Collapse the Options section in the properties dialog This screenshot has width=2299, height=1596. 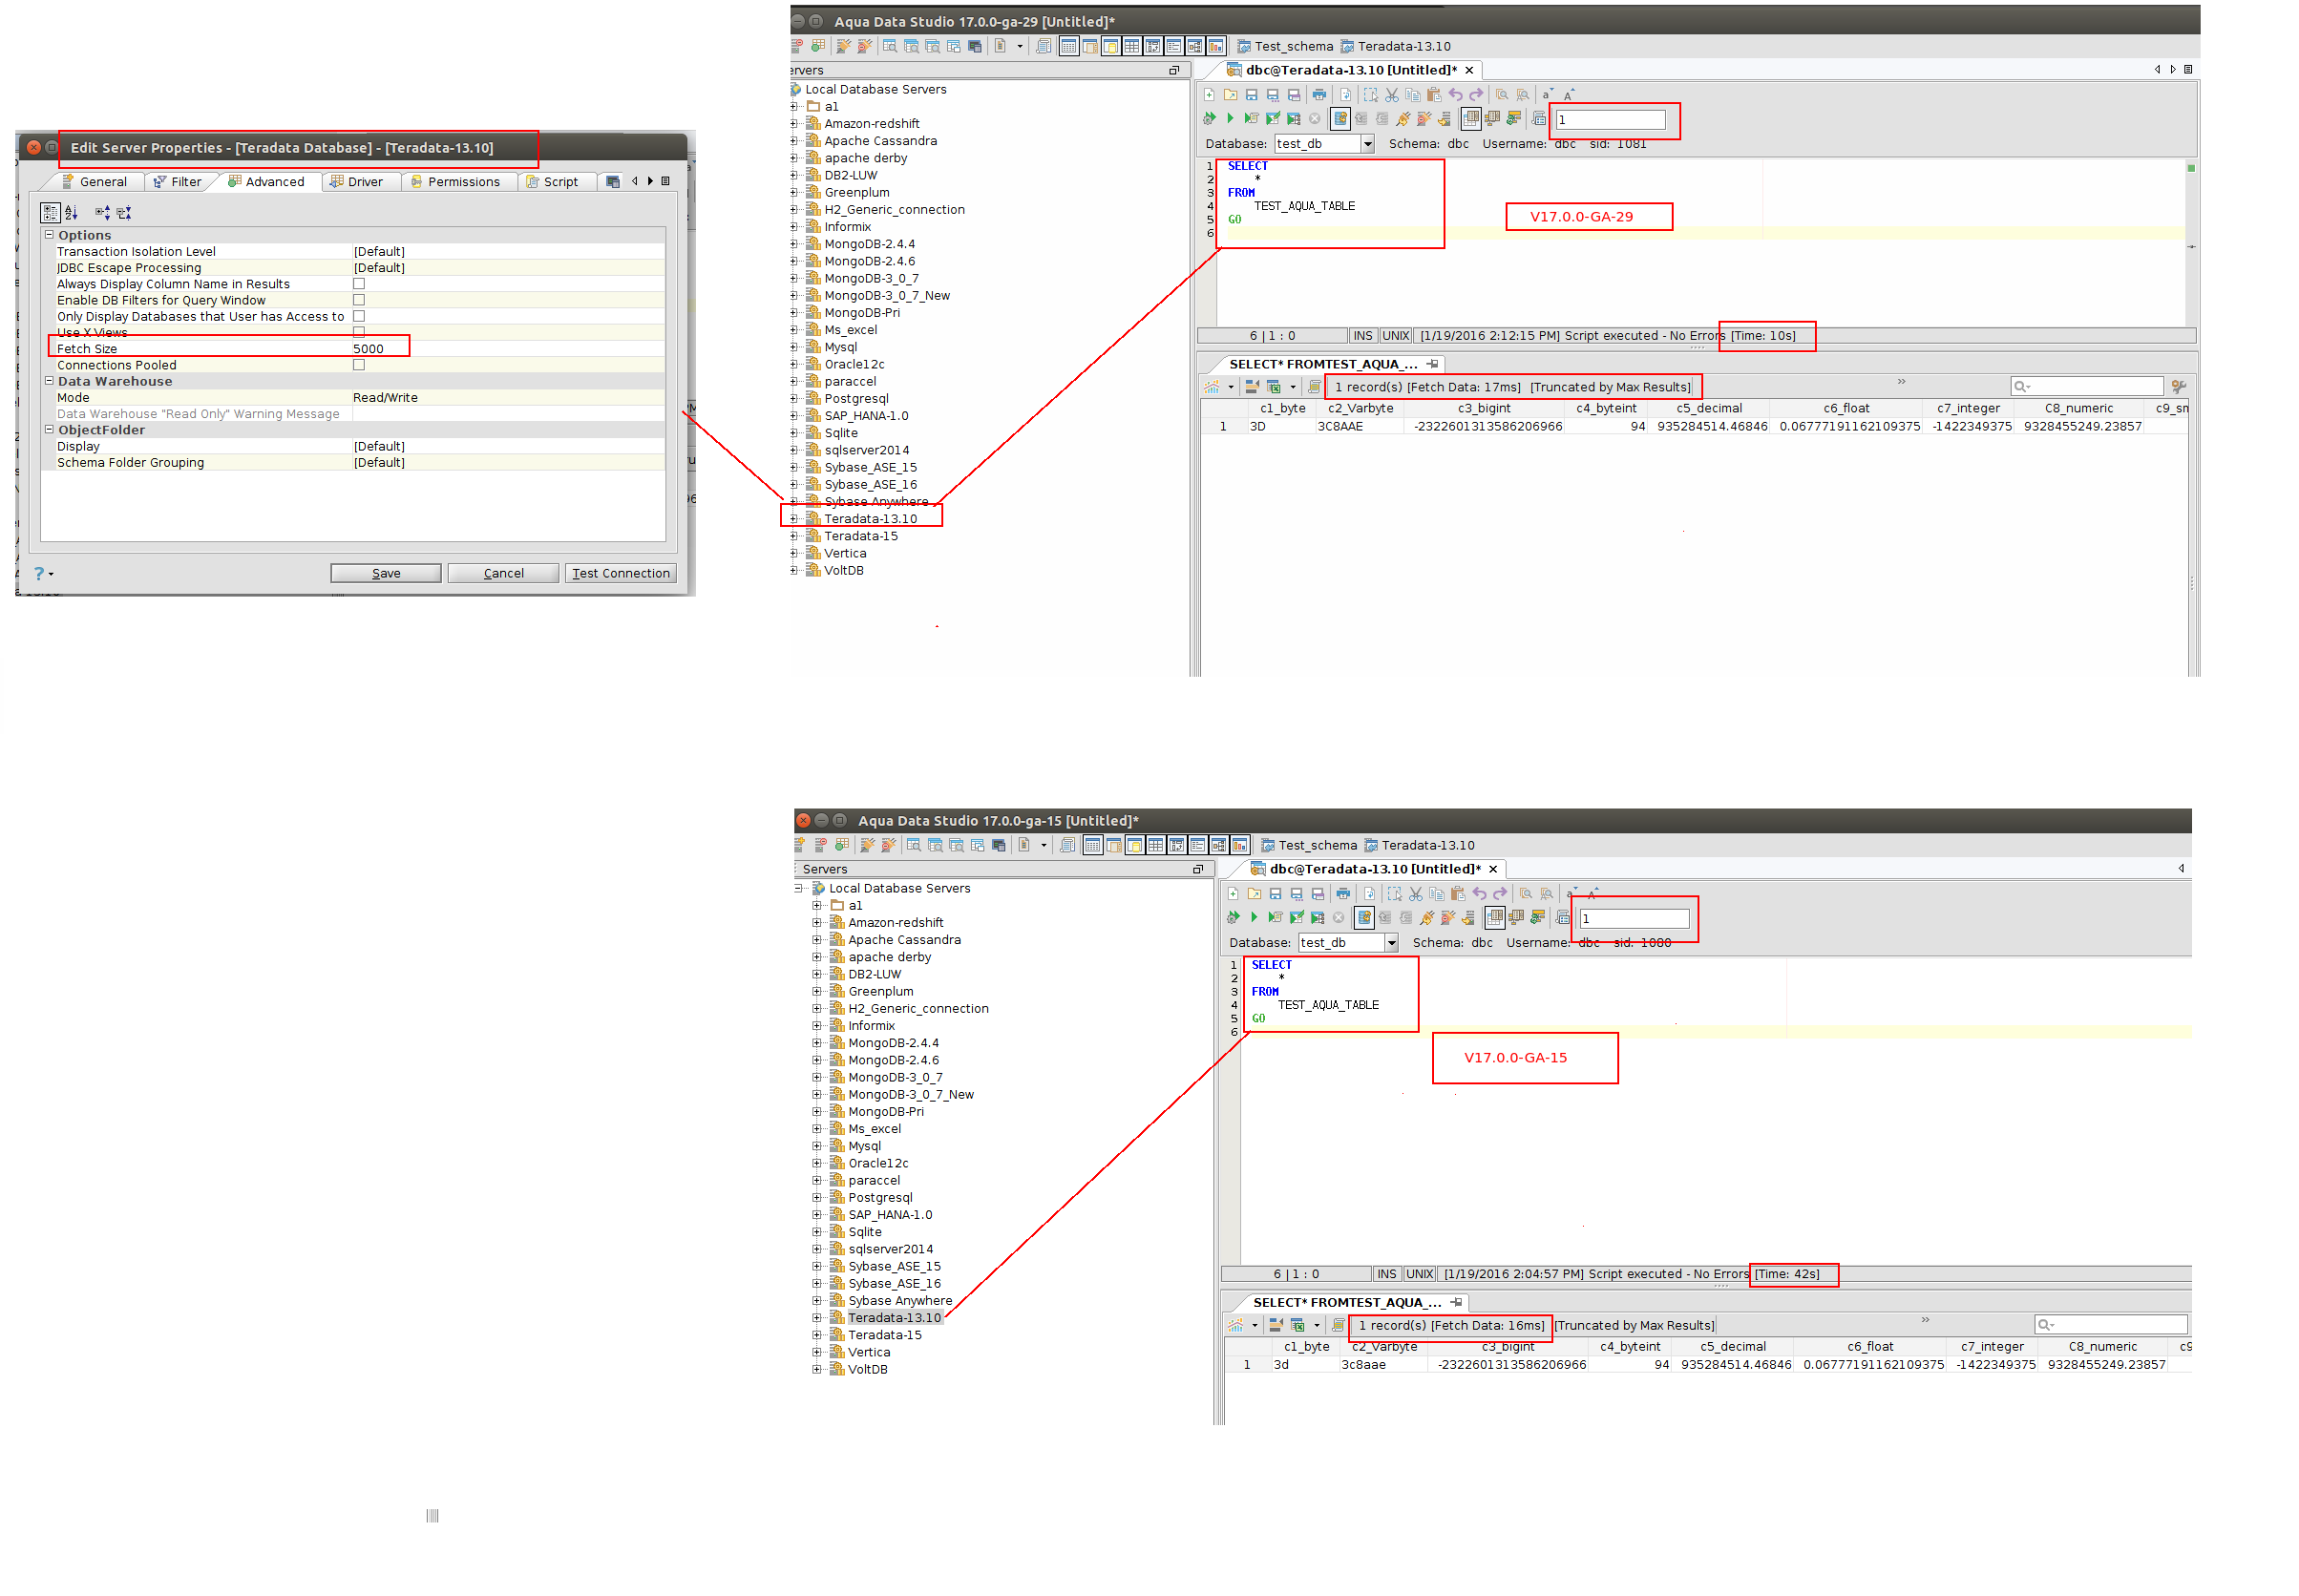(48, 235)
